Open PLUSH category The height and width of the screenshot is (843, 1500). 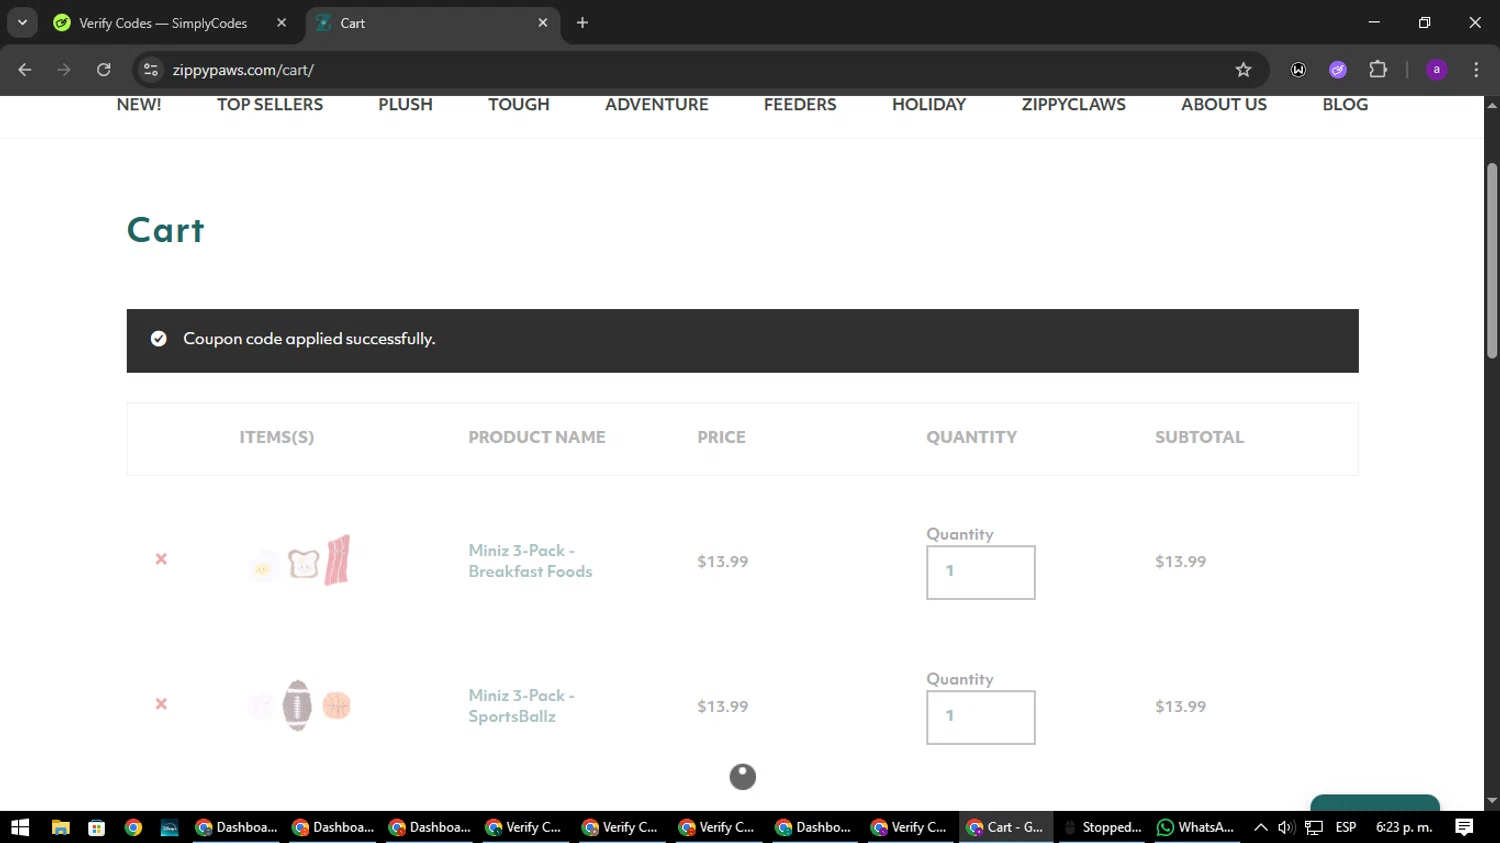coord(405,105)
